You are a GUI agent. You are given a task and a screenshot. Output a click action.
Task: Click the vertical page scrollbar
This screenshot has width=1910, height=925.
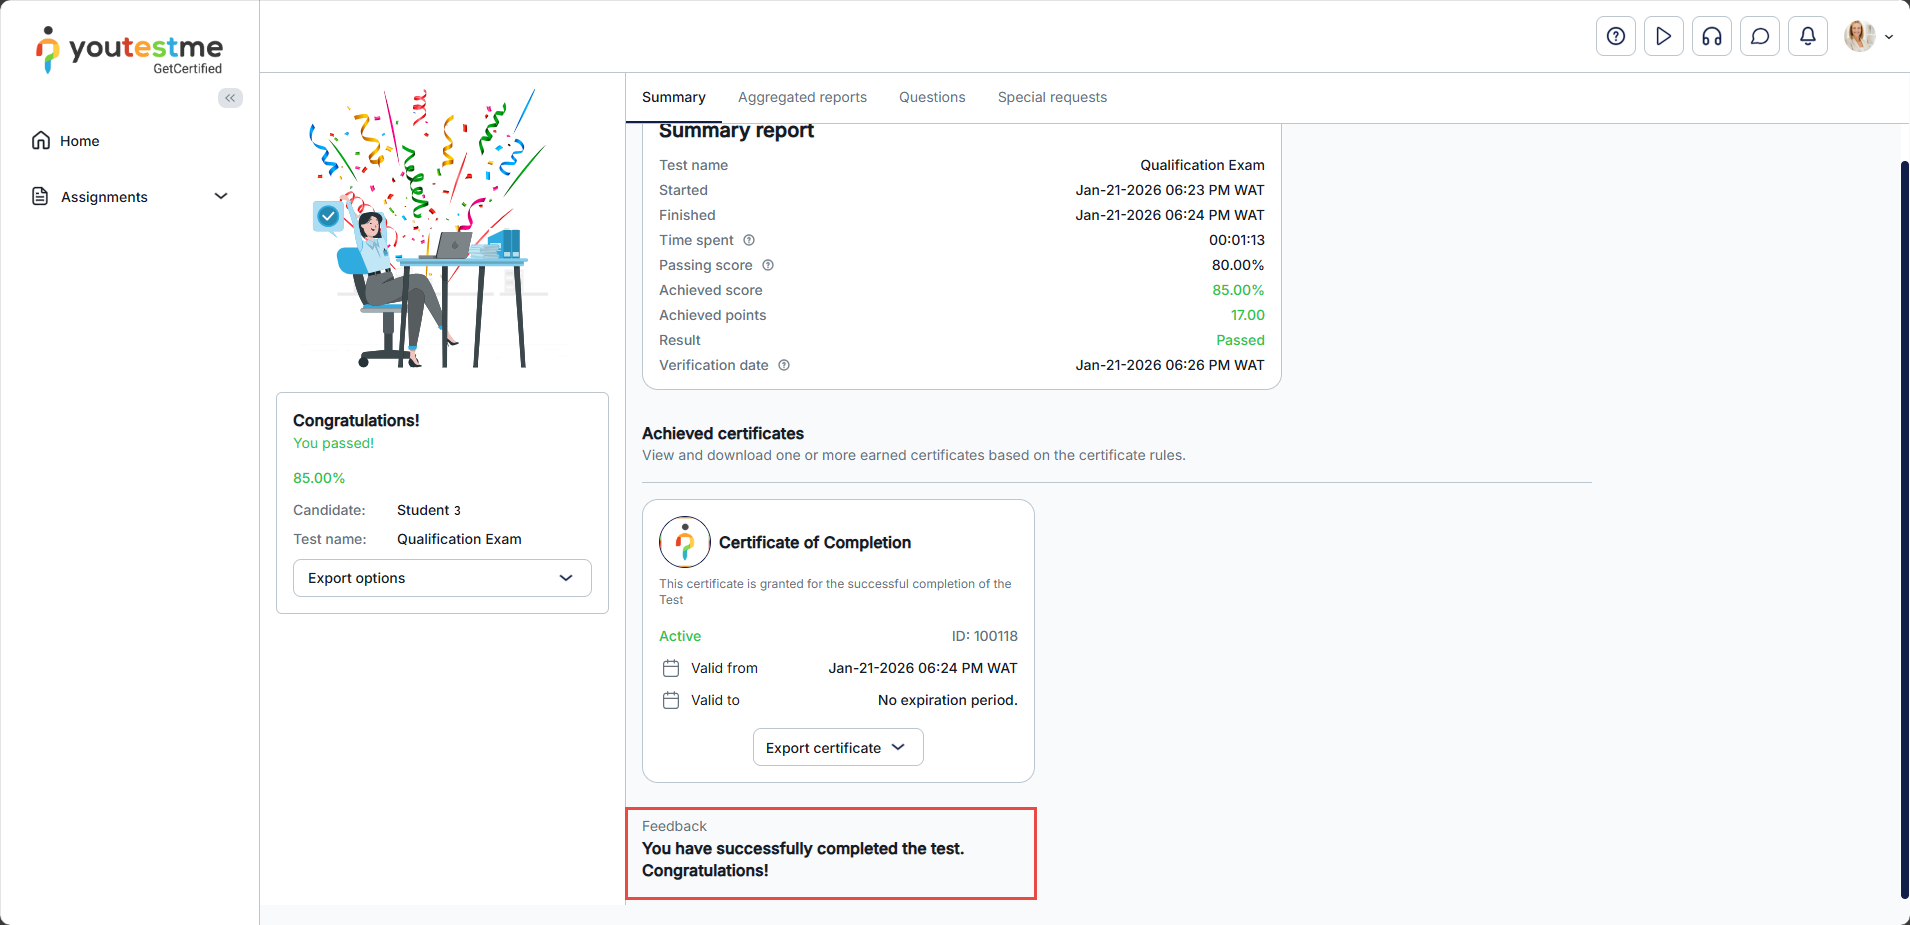click(1904, 528)
